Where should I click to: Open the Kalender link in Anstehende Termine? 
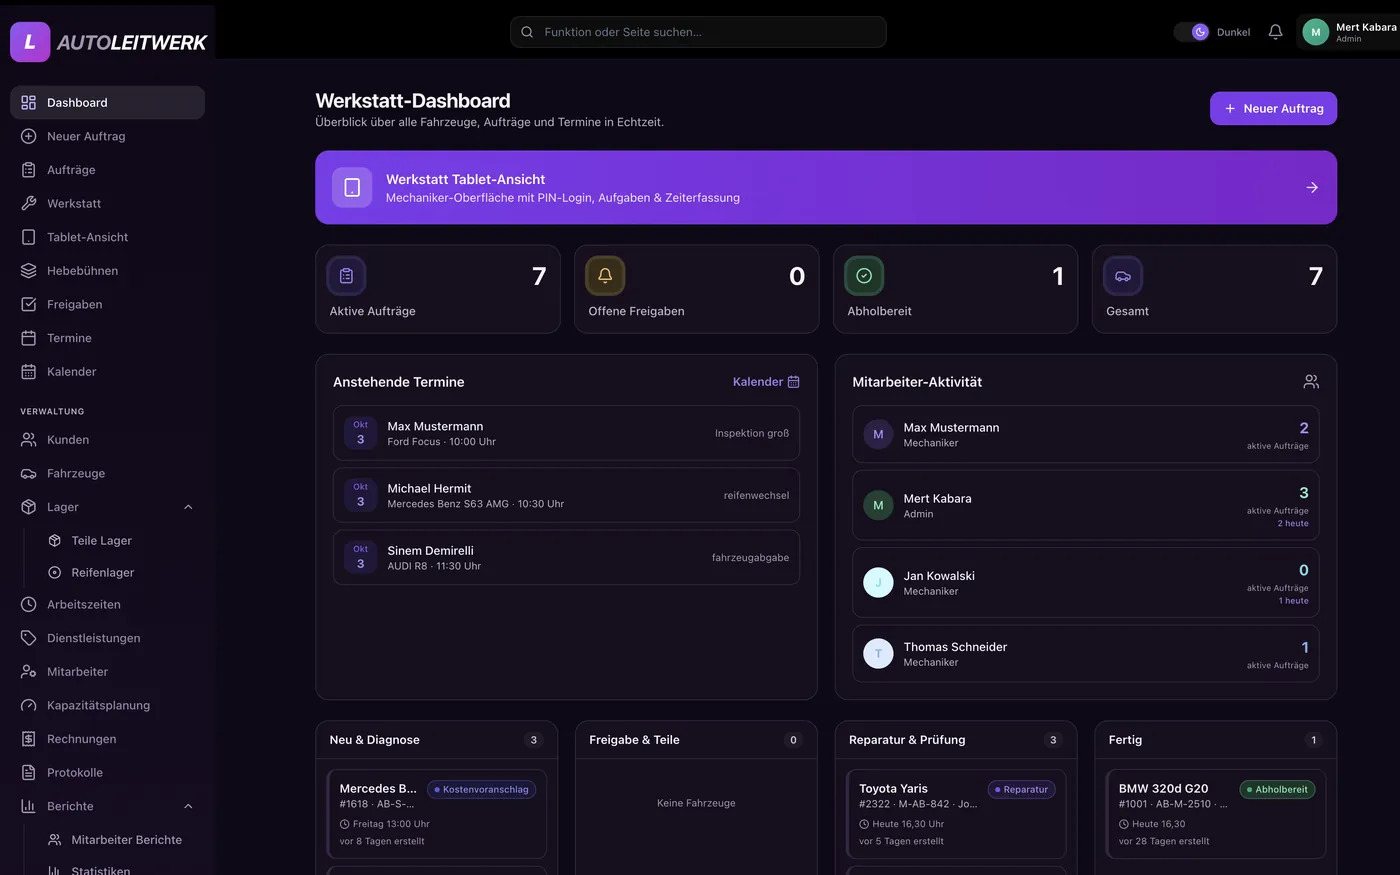pyautogui.click(x=766, y=382)
